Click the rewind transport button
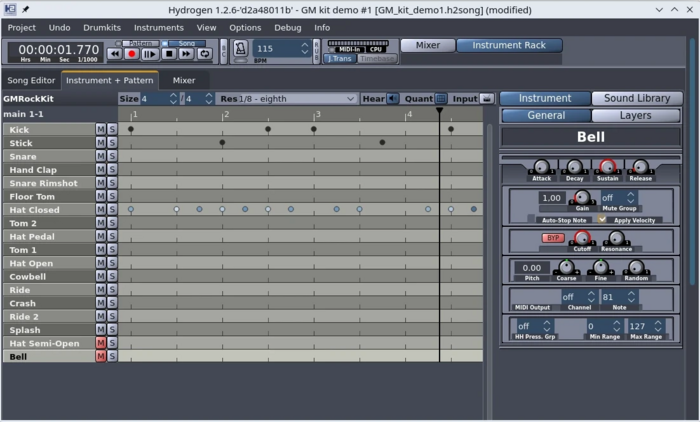This screenshot has height=422, width=700. (114, 54)
